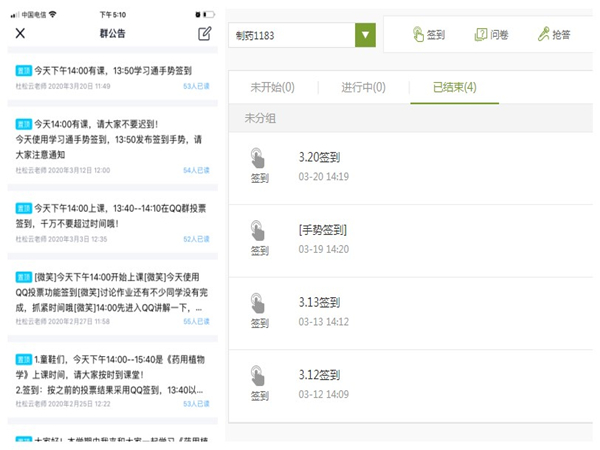Tap the edit announcement pencil icon
This screenshot has width=600, height=450.
click(205, 34)
